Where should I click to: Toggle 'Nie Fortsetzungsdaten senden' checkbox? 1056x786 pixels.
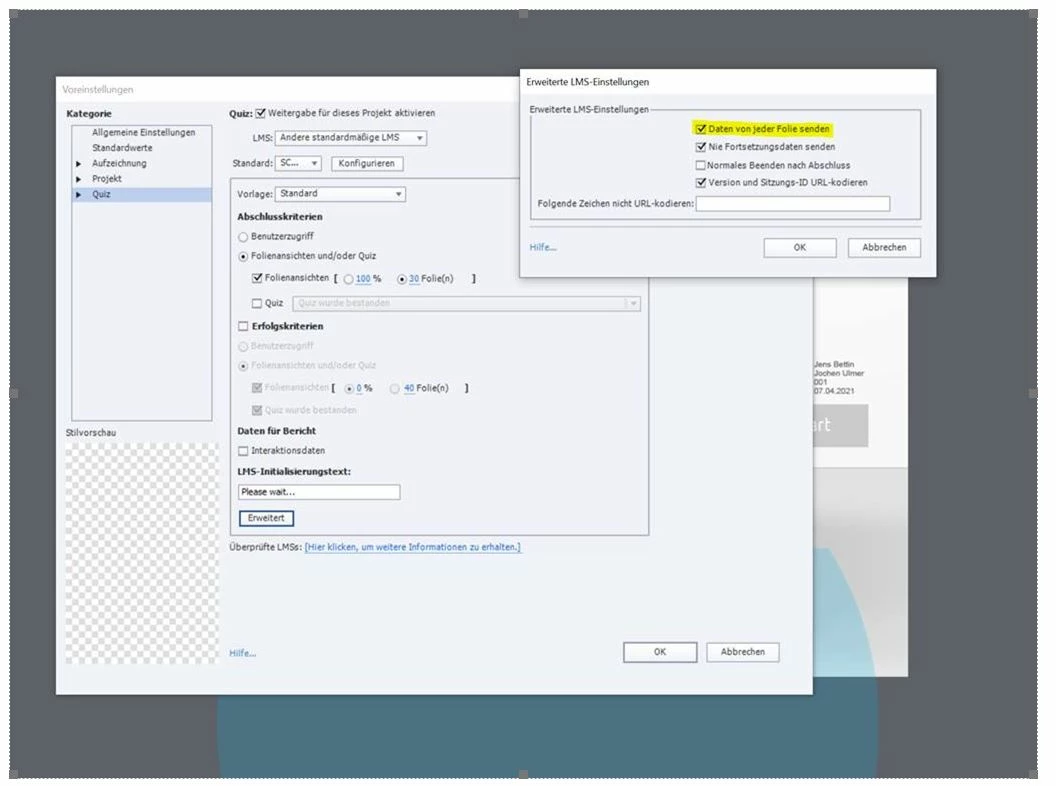pyautogui.click(x=700, y=147)
